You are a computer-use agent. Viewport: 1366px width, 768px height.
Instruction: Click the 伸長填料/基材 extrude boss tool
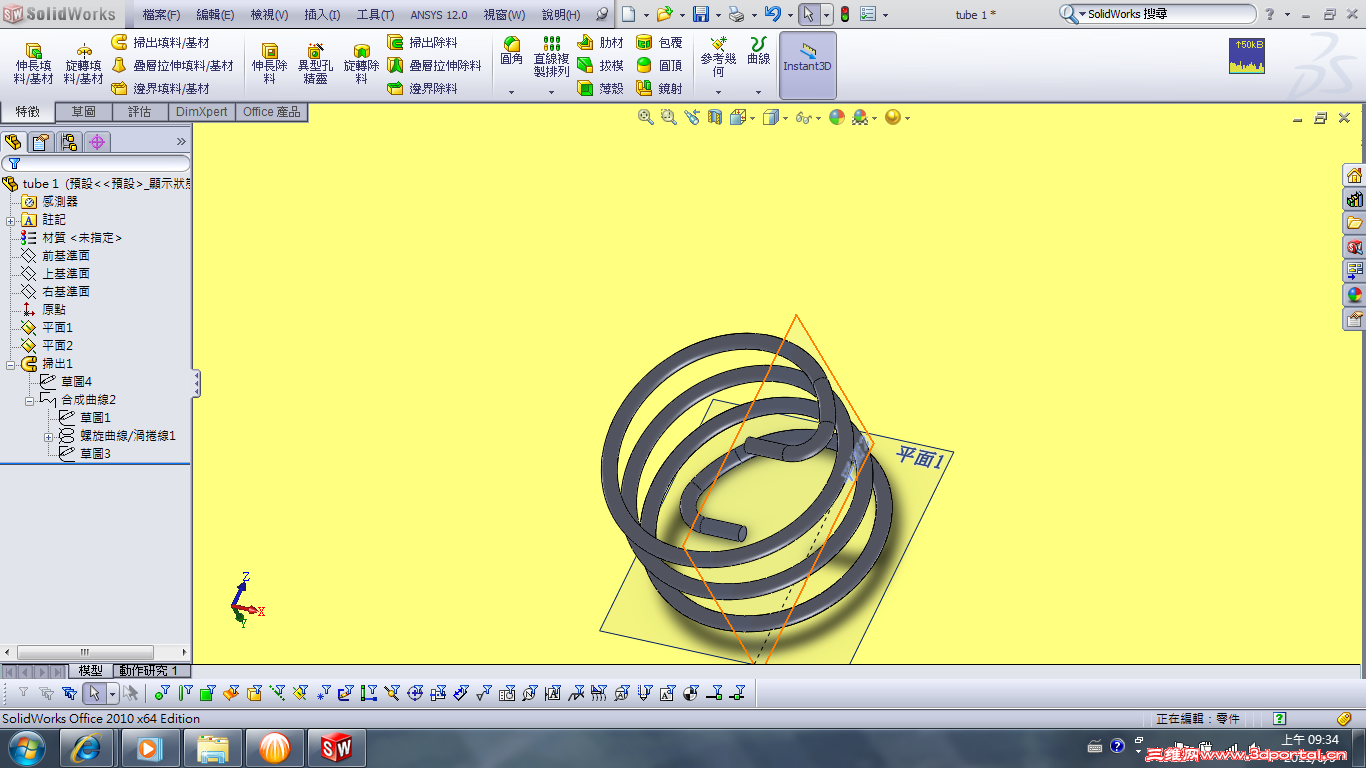pyautogui.click(x=33, y=64)
